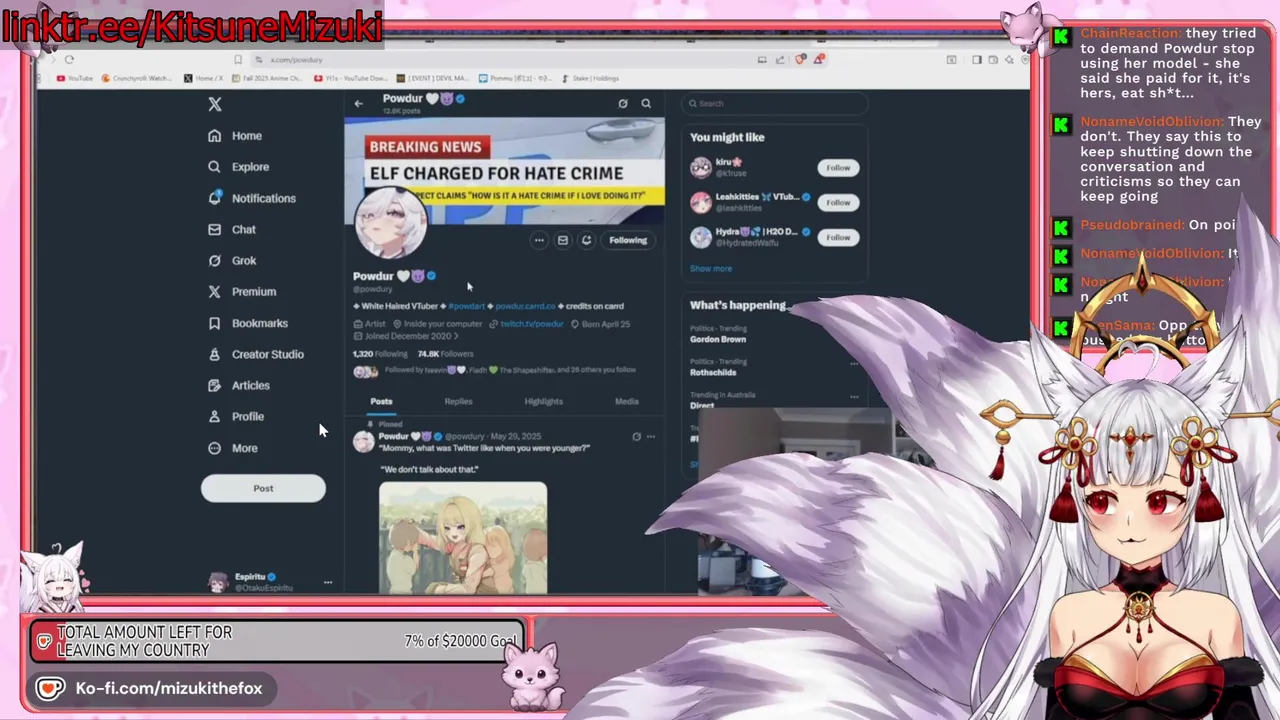This screenshot has height=720, width=1280.
Task: Open pinned post Powdur avatar
Action: click(x=363, y=442)
